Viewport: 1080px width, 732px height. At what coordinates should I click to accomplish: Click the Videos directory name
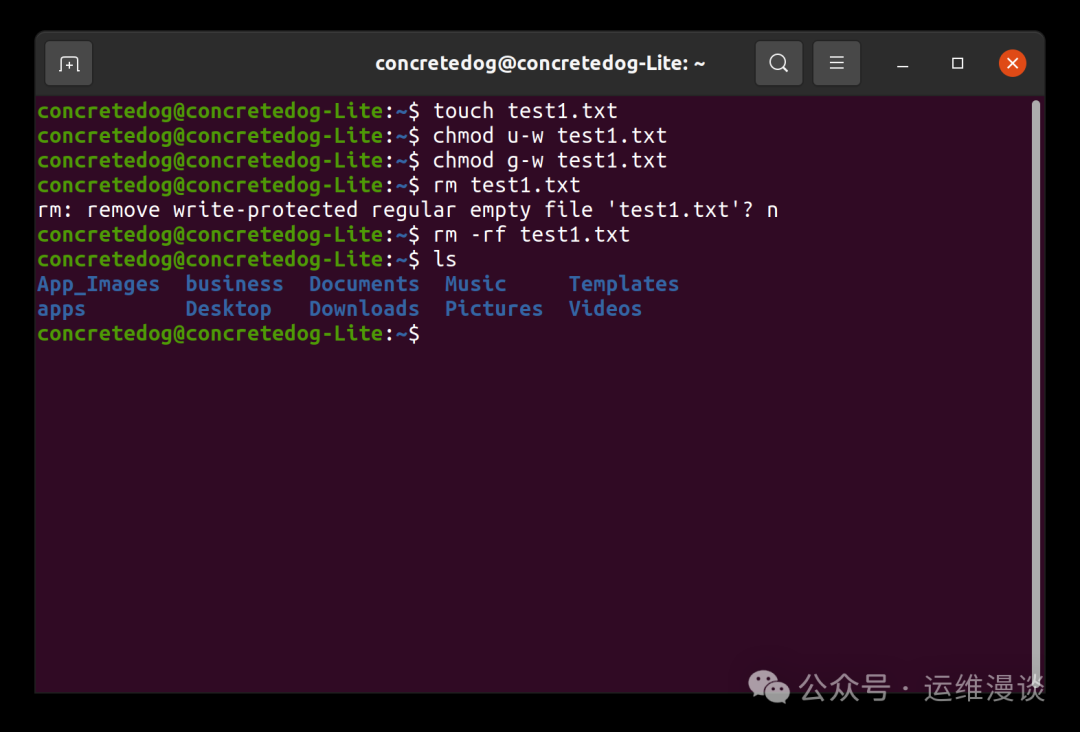605,309
